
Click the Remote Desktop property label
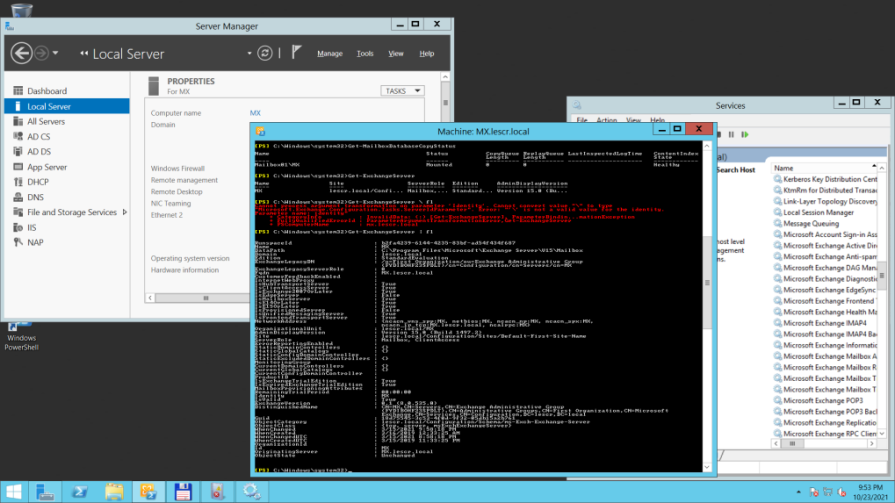(176, 192)
